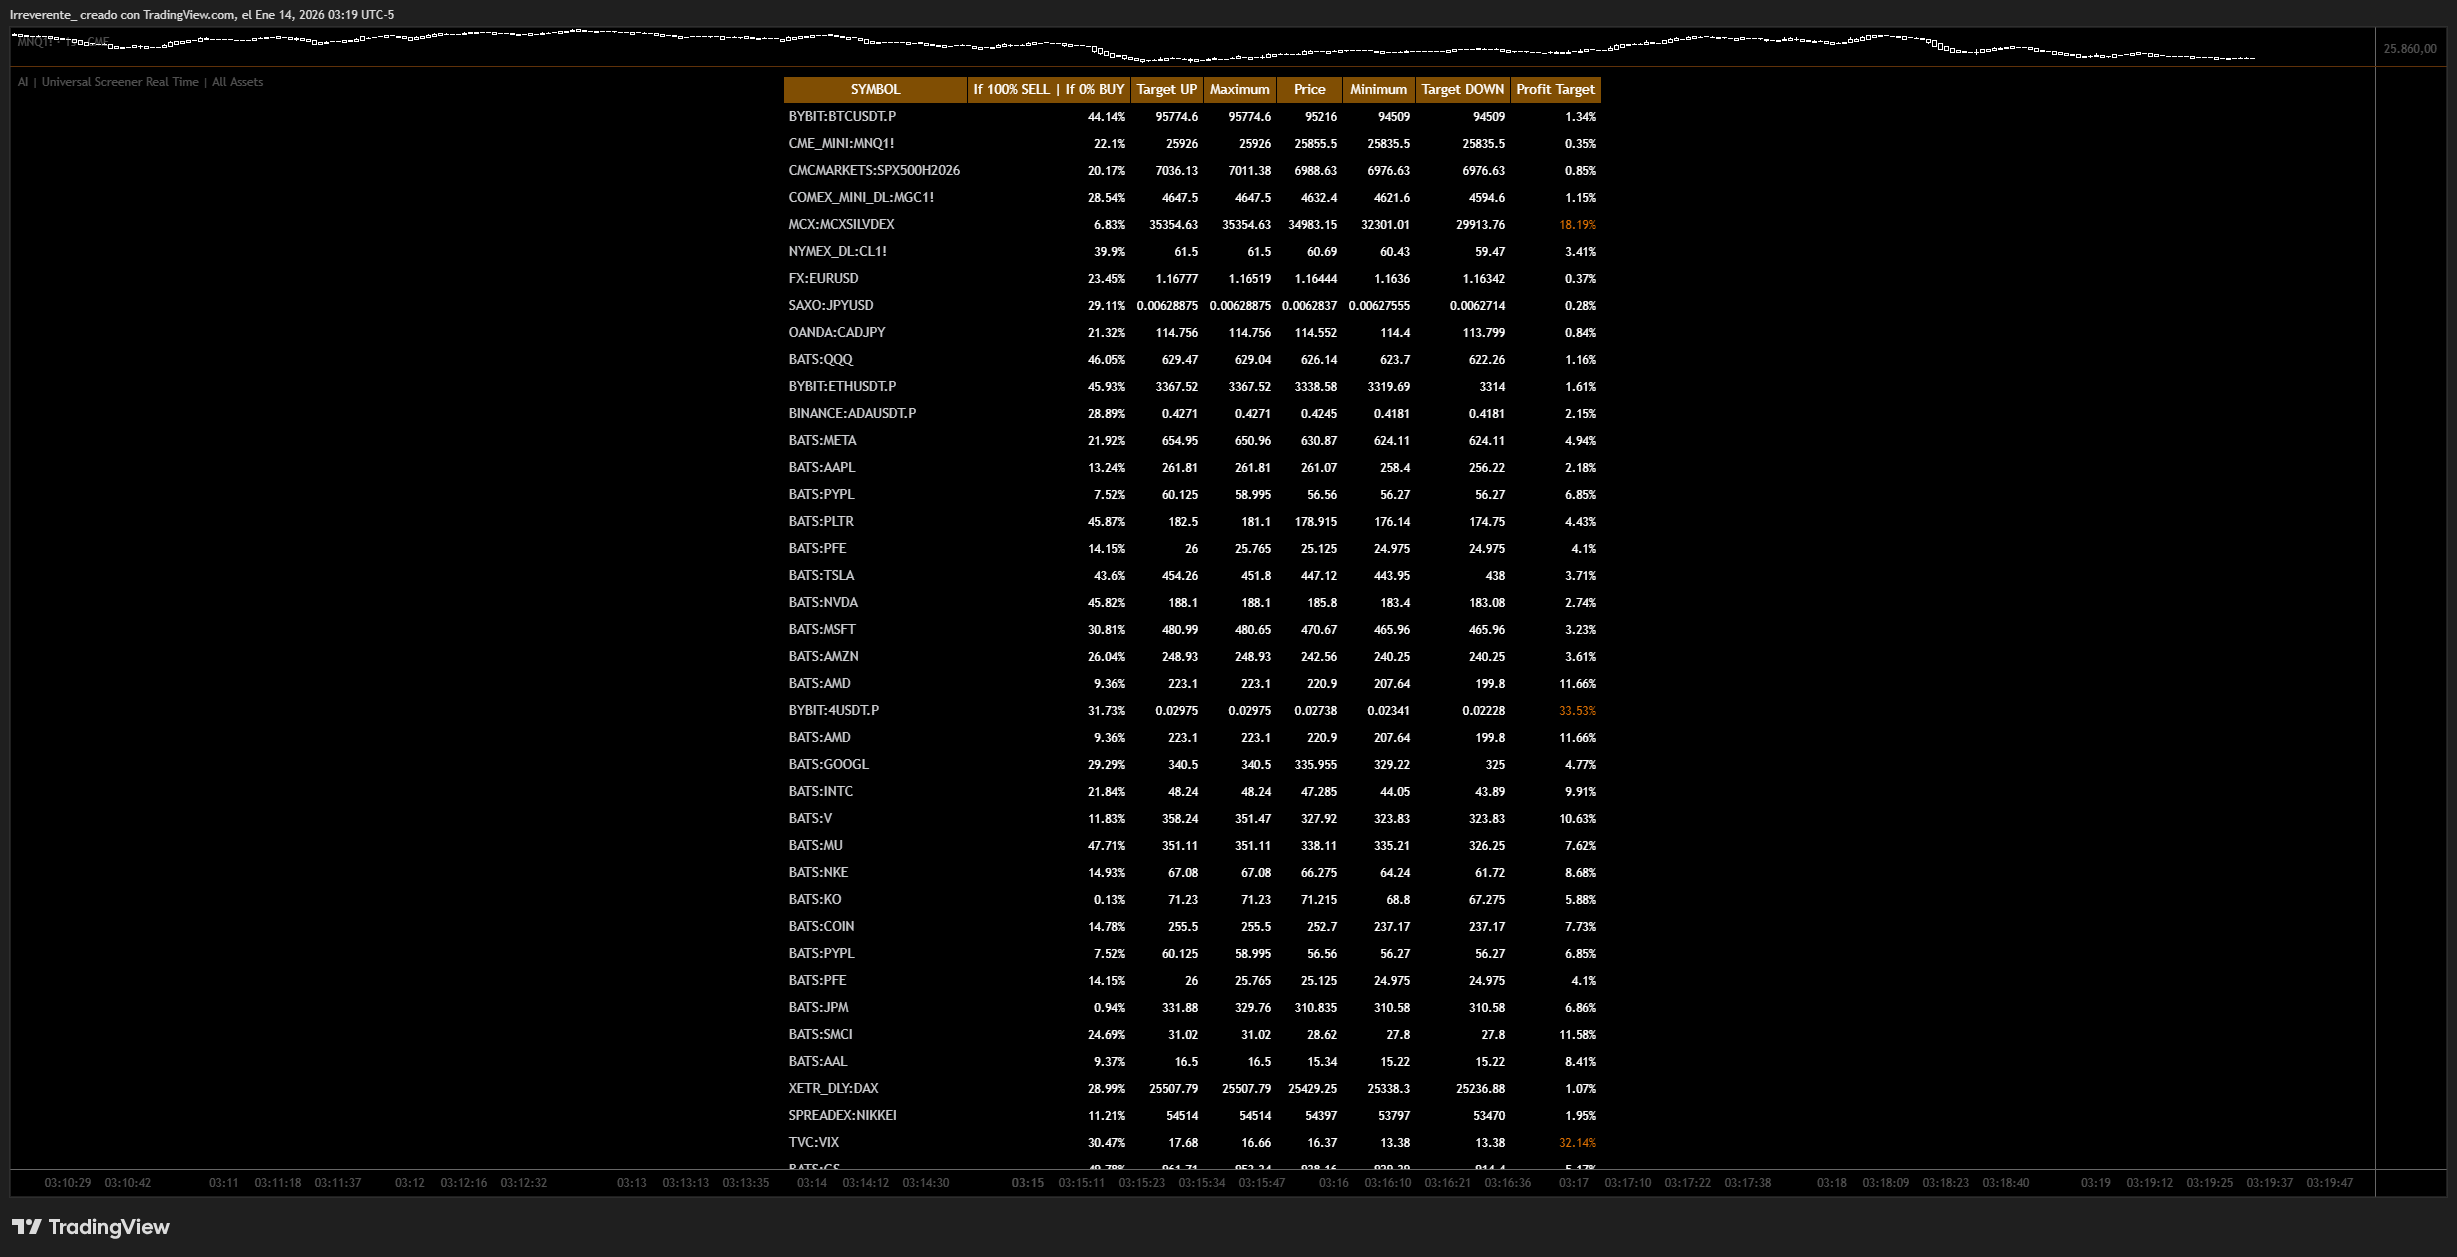Select the BATS:TSLA symbol
2457x1257 pixels.
(x=821, y=576)
